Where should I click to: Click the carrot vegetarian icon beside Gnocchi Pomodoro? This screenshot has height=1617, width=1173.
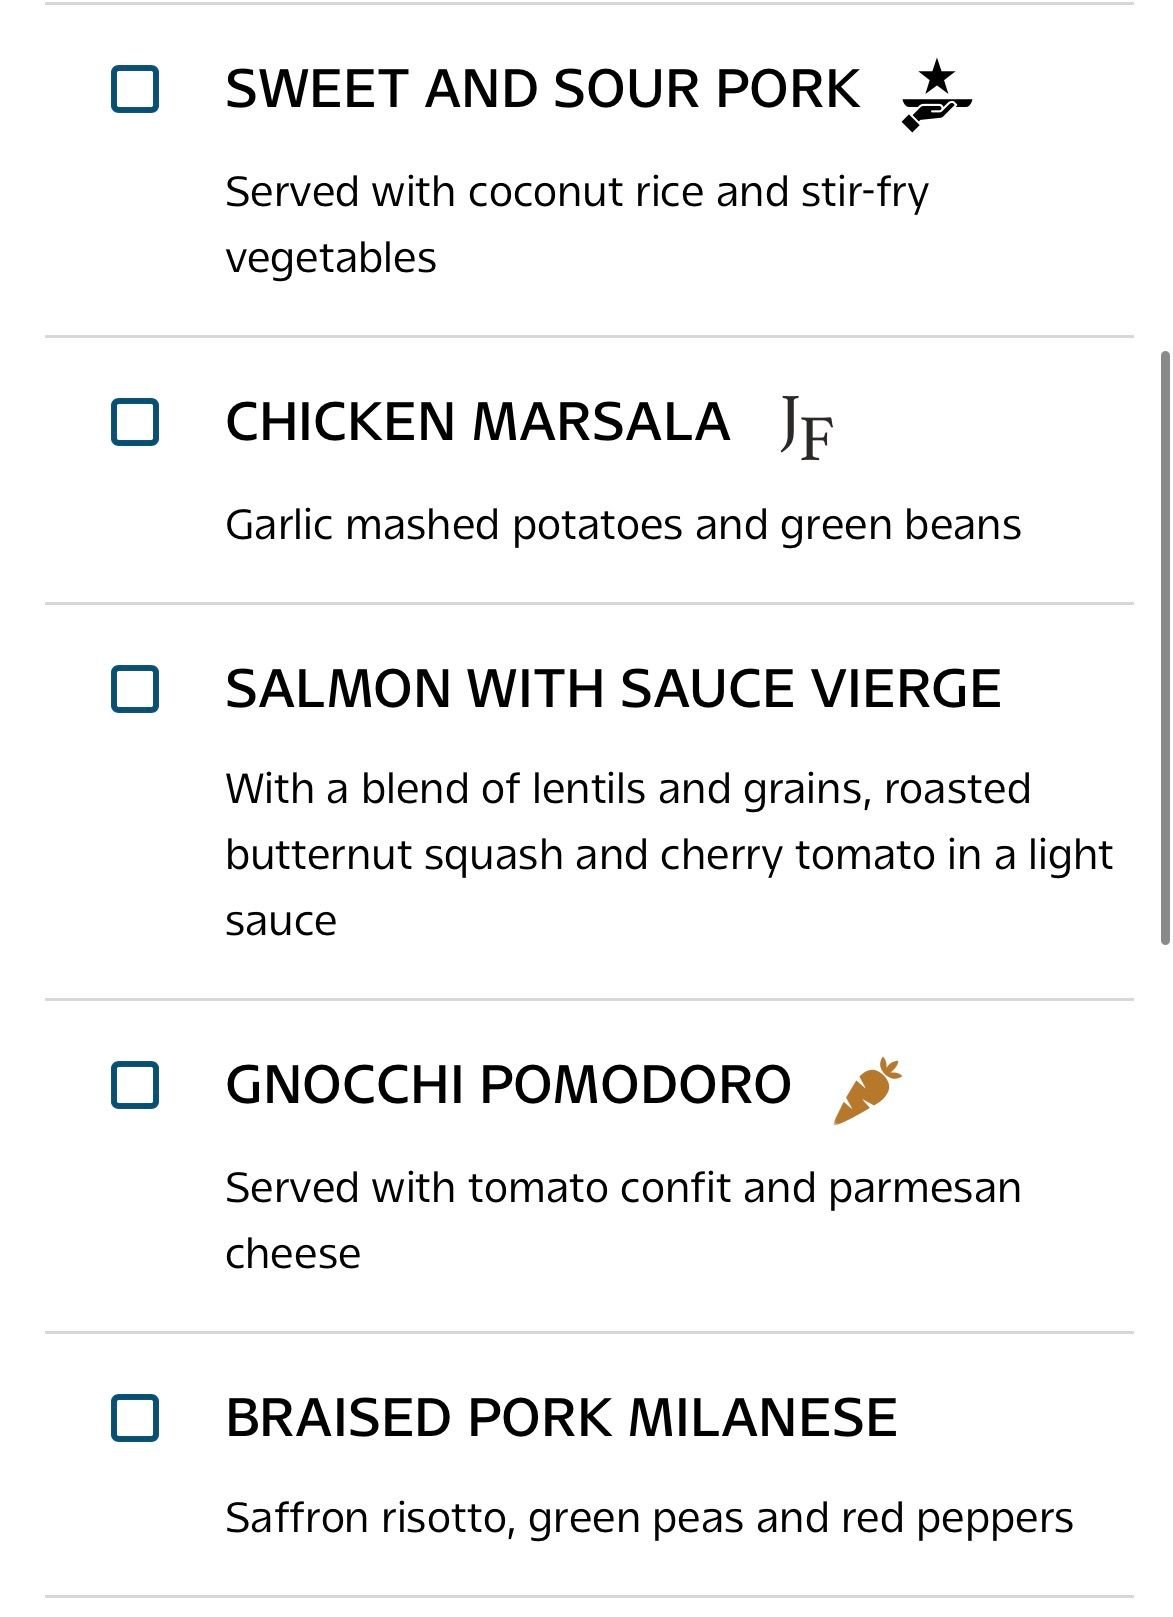pos(867,1090)
